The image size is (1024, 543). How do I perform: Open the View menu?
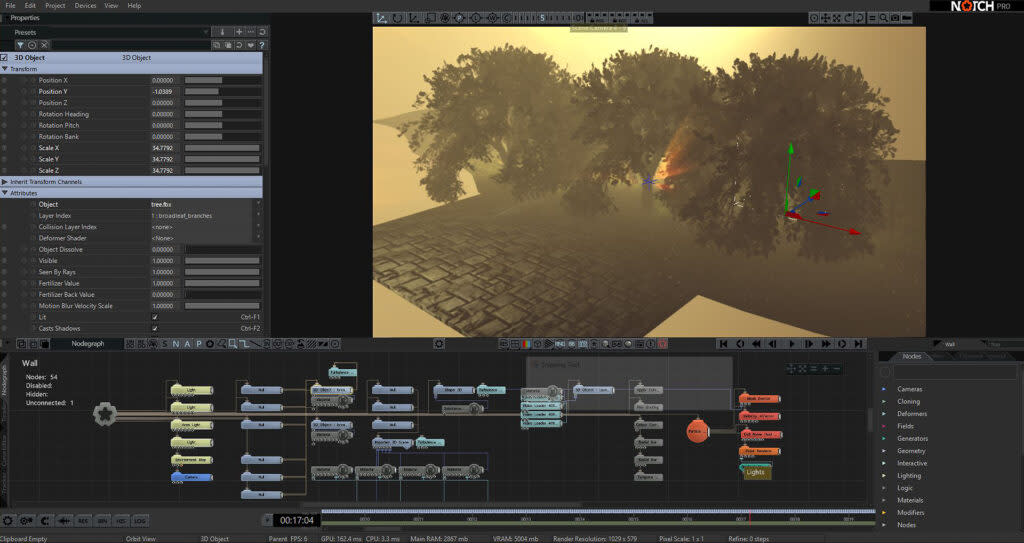click(x=112, y=5)
